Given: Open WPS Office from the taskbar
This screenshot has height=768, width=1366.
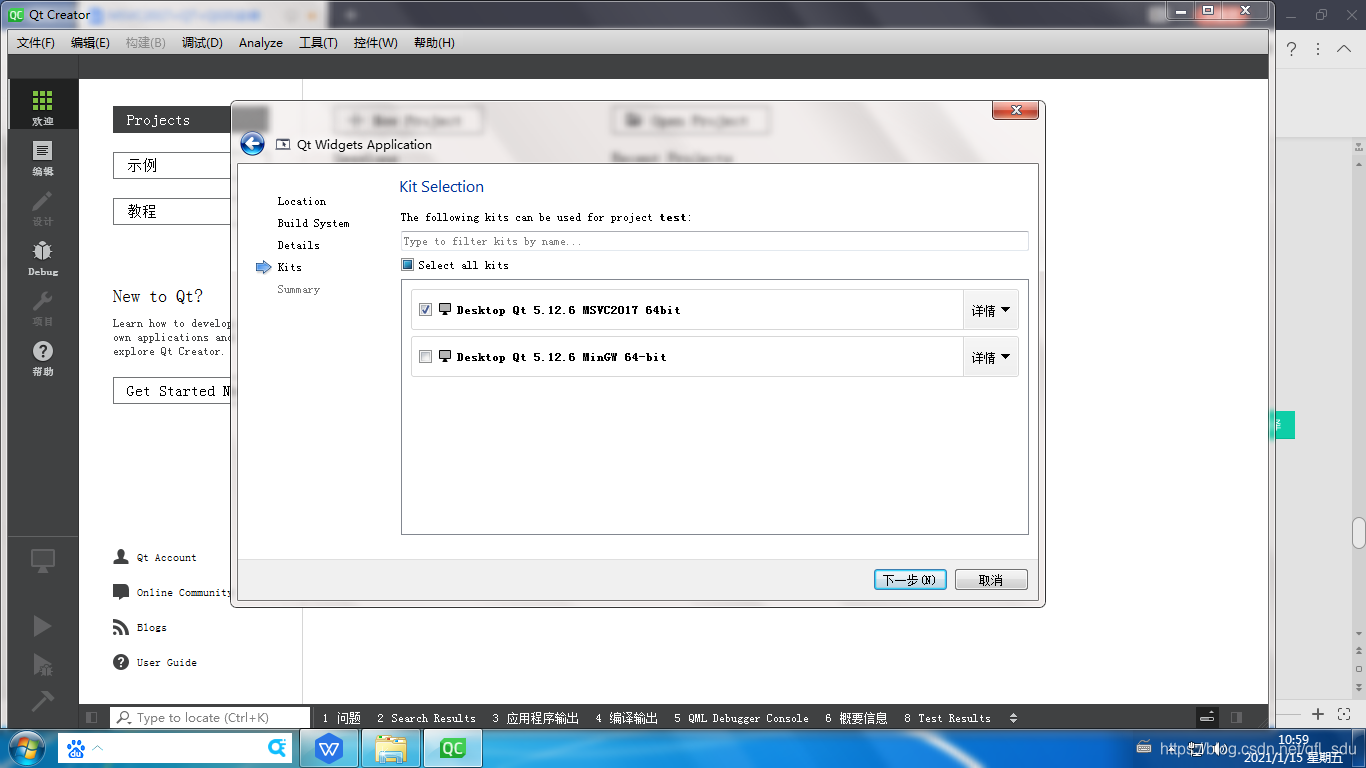Looking at the screenshot, I should [329, 748].
